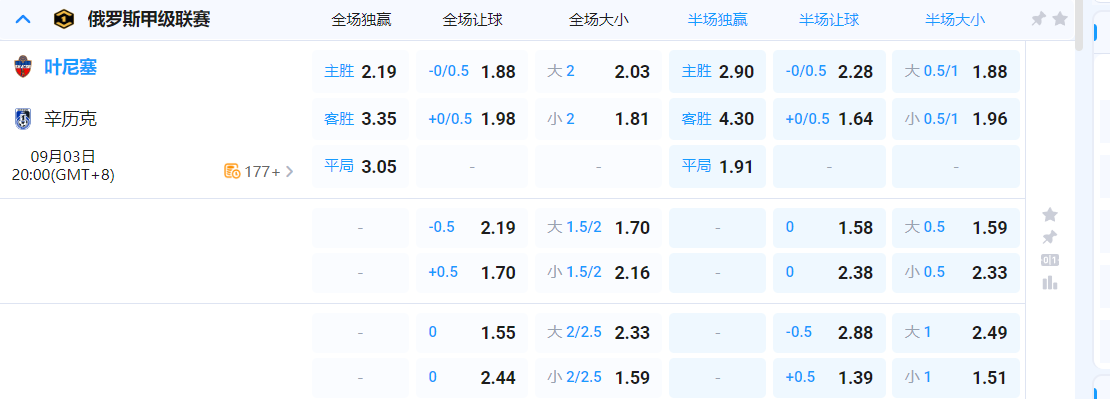This screenshot has height=399, width=1110.
Task: Pick 小 0.5 at 2.33
Action: click(956, 272)
